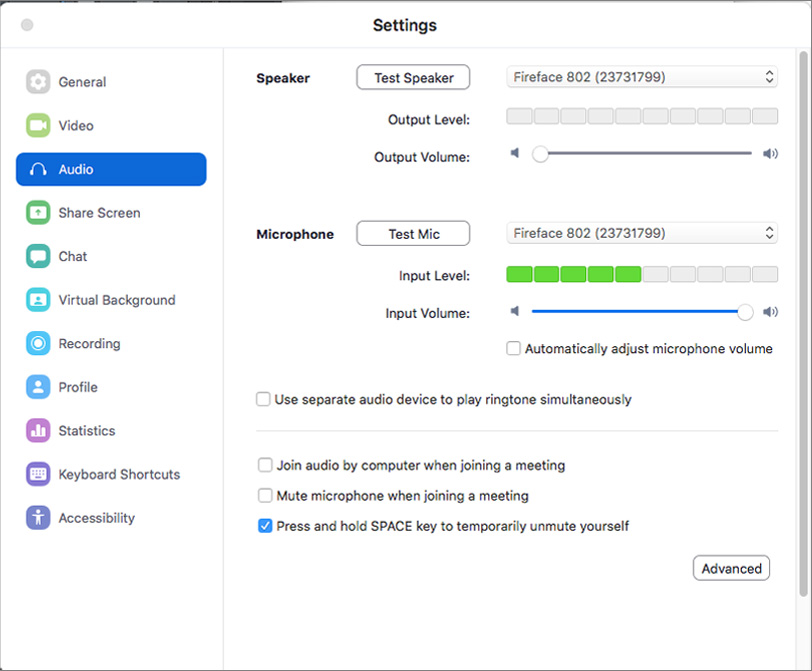The height and width of the screenshot is (671, 812).
Task: Check Mute microphone when joining a meeting
Action: click(265, 495)
